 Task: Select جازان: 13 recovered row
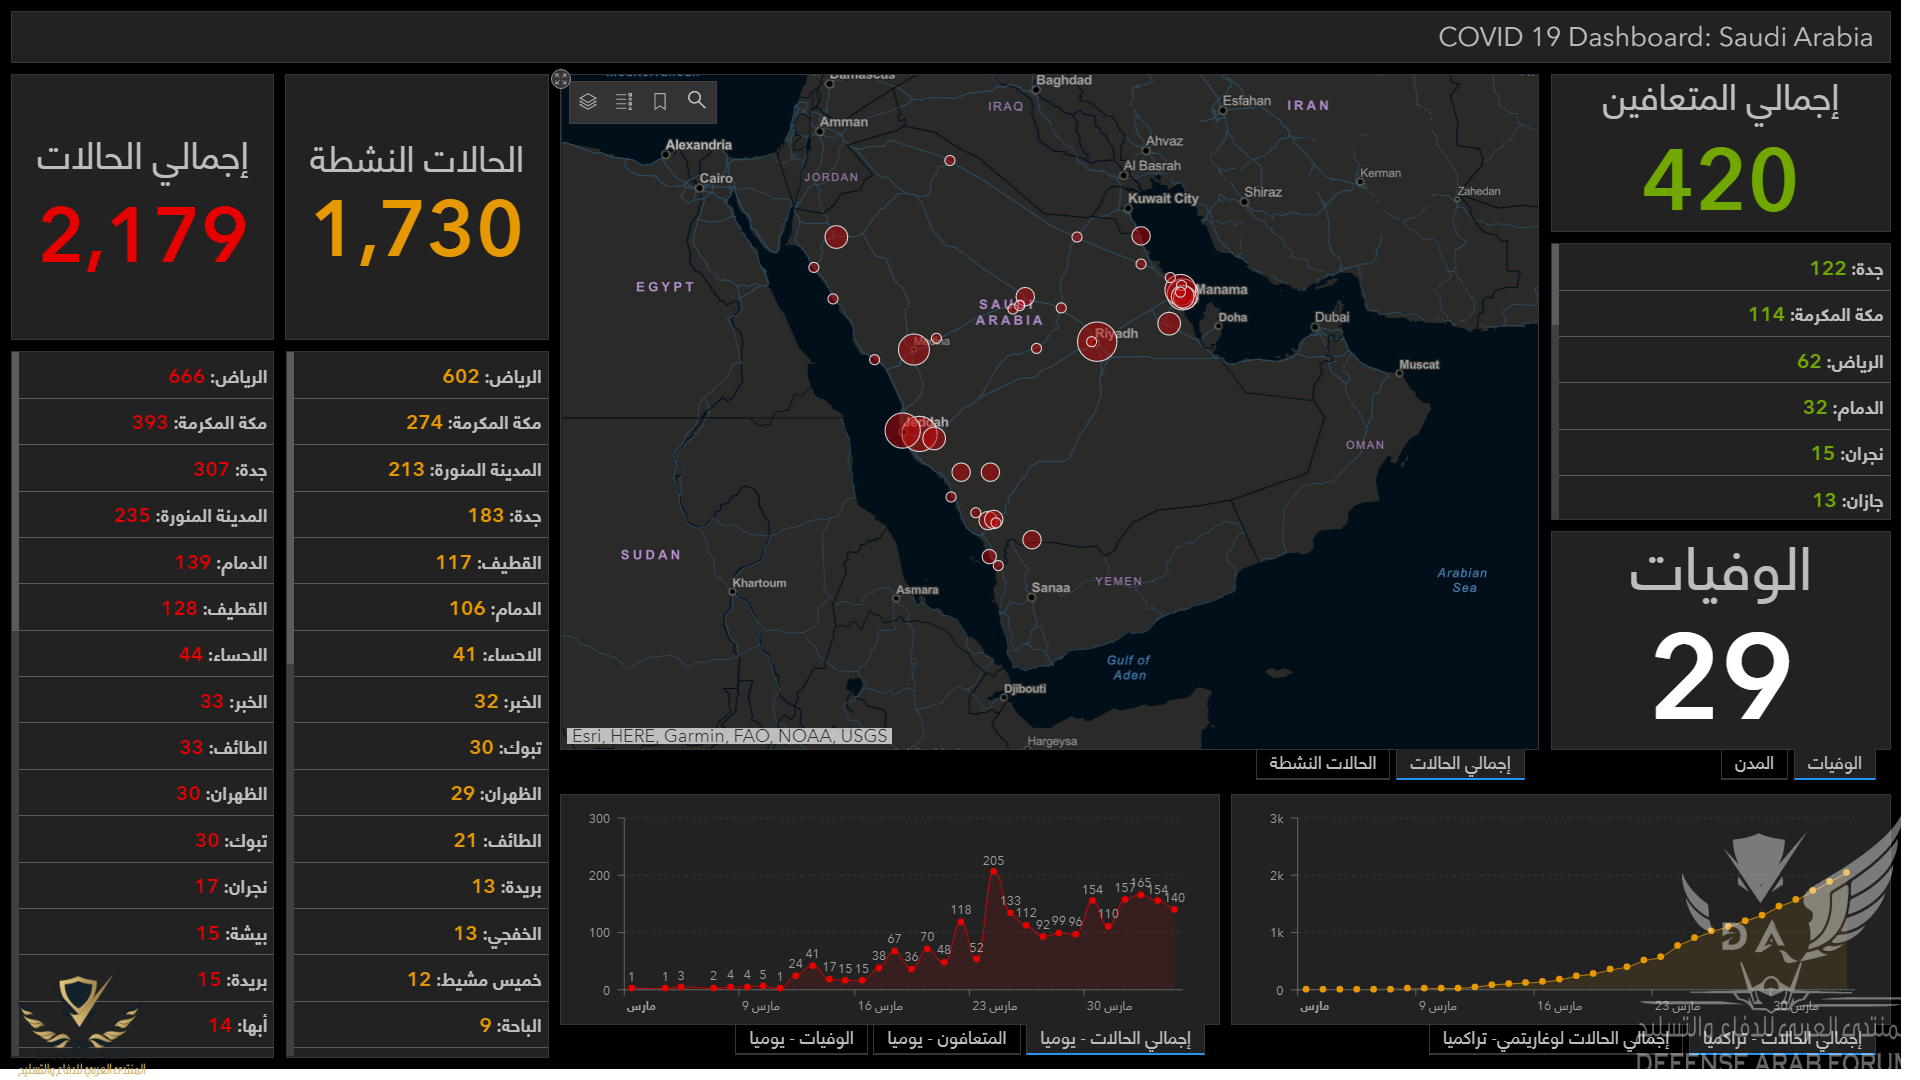coord(1724,500)
